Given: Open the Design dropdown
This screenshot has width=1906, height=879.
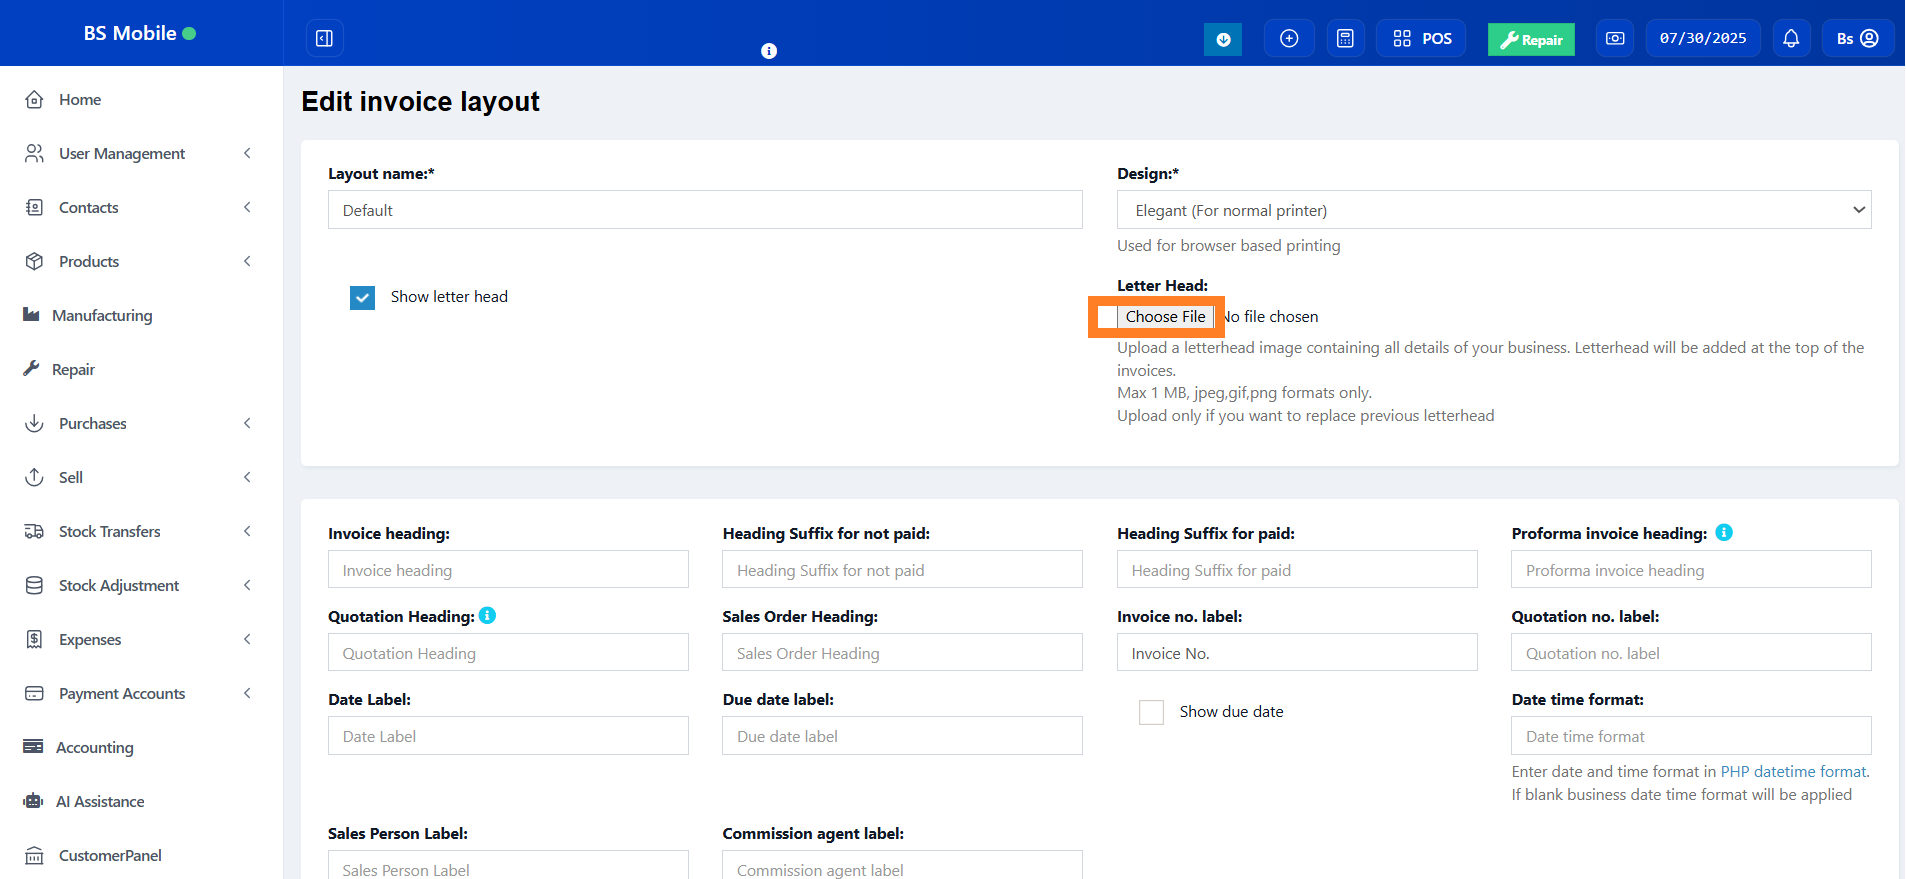Looking at the screenshot, I should pyautogui.click(x=1493, y=210).
